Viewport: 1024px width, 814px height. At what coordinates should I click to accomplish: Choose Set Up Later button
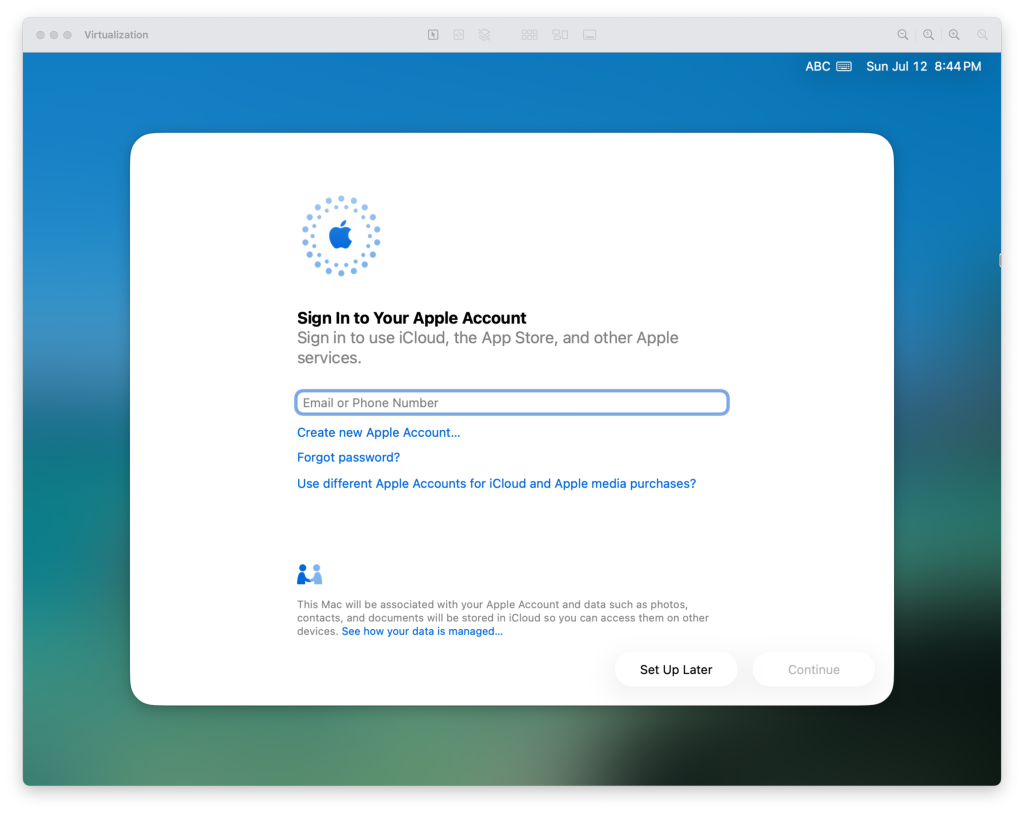676,670
